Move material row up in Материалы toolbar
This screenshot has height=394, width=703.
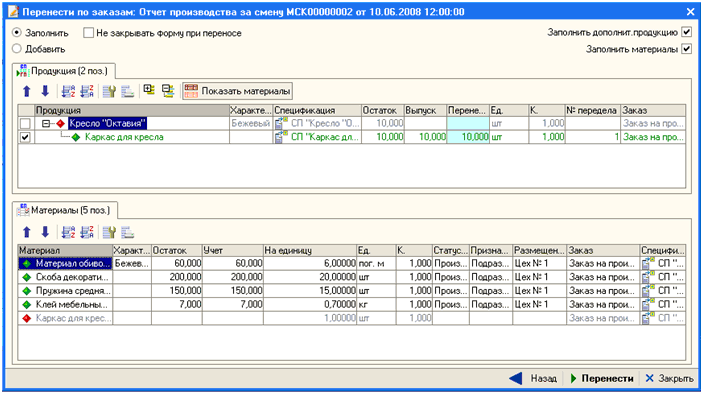pyautogui.click(x=26, y=232)
